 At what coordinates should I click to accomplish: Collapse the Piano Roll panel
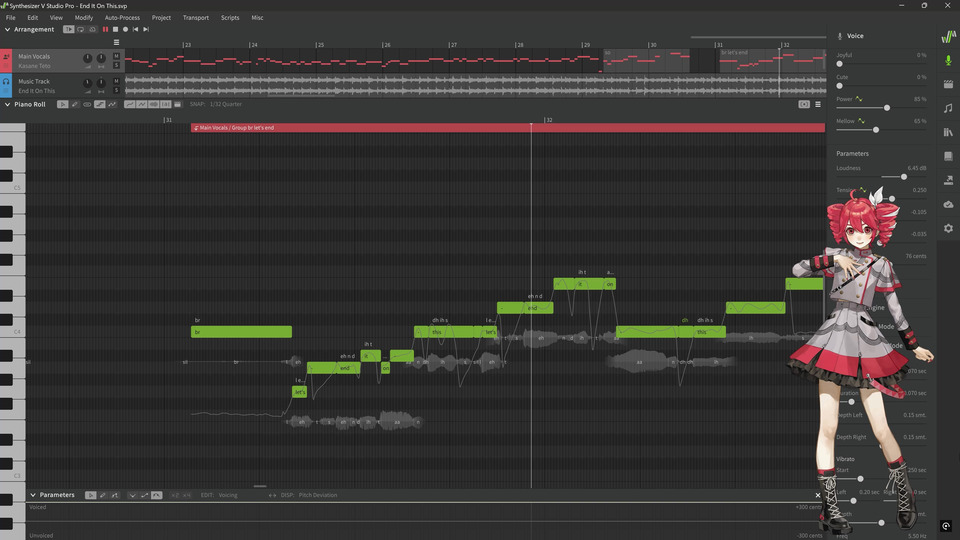coord(7,104)
